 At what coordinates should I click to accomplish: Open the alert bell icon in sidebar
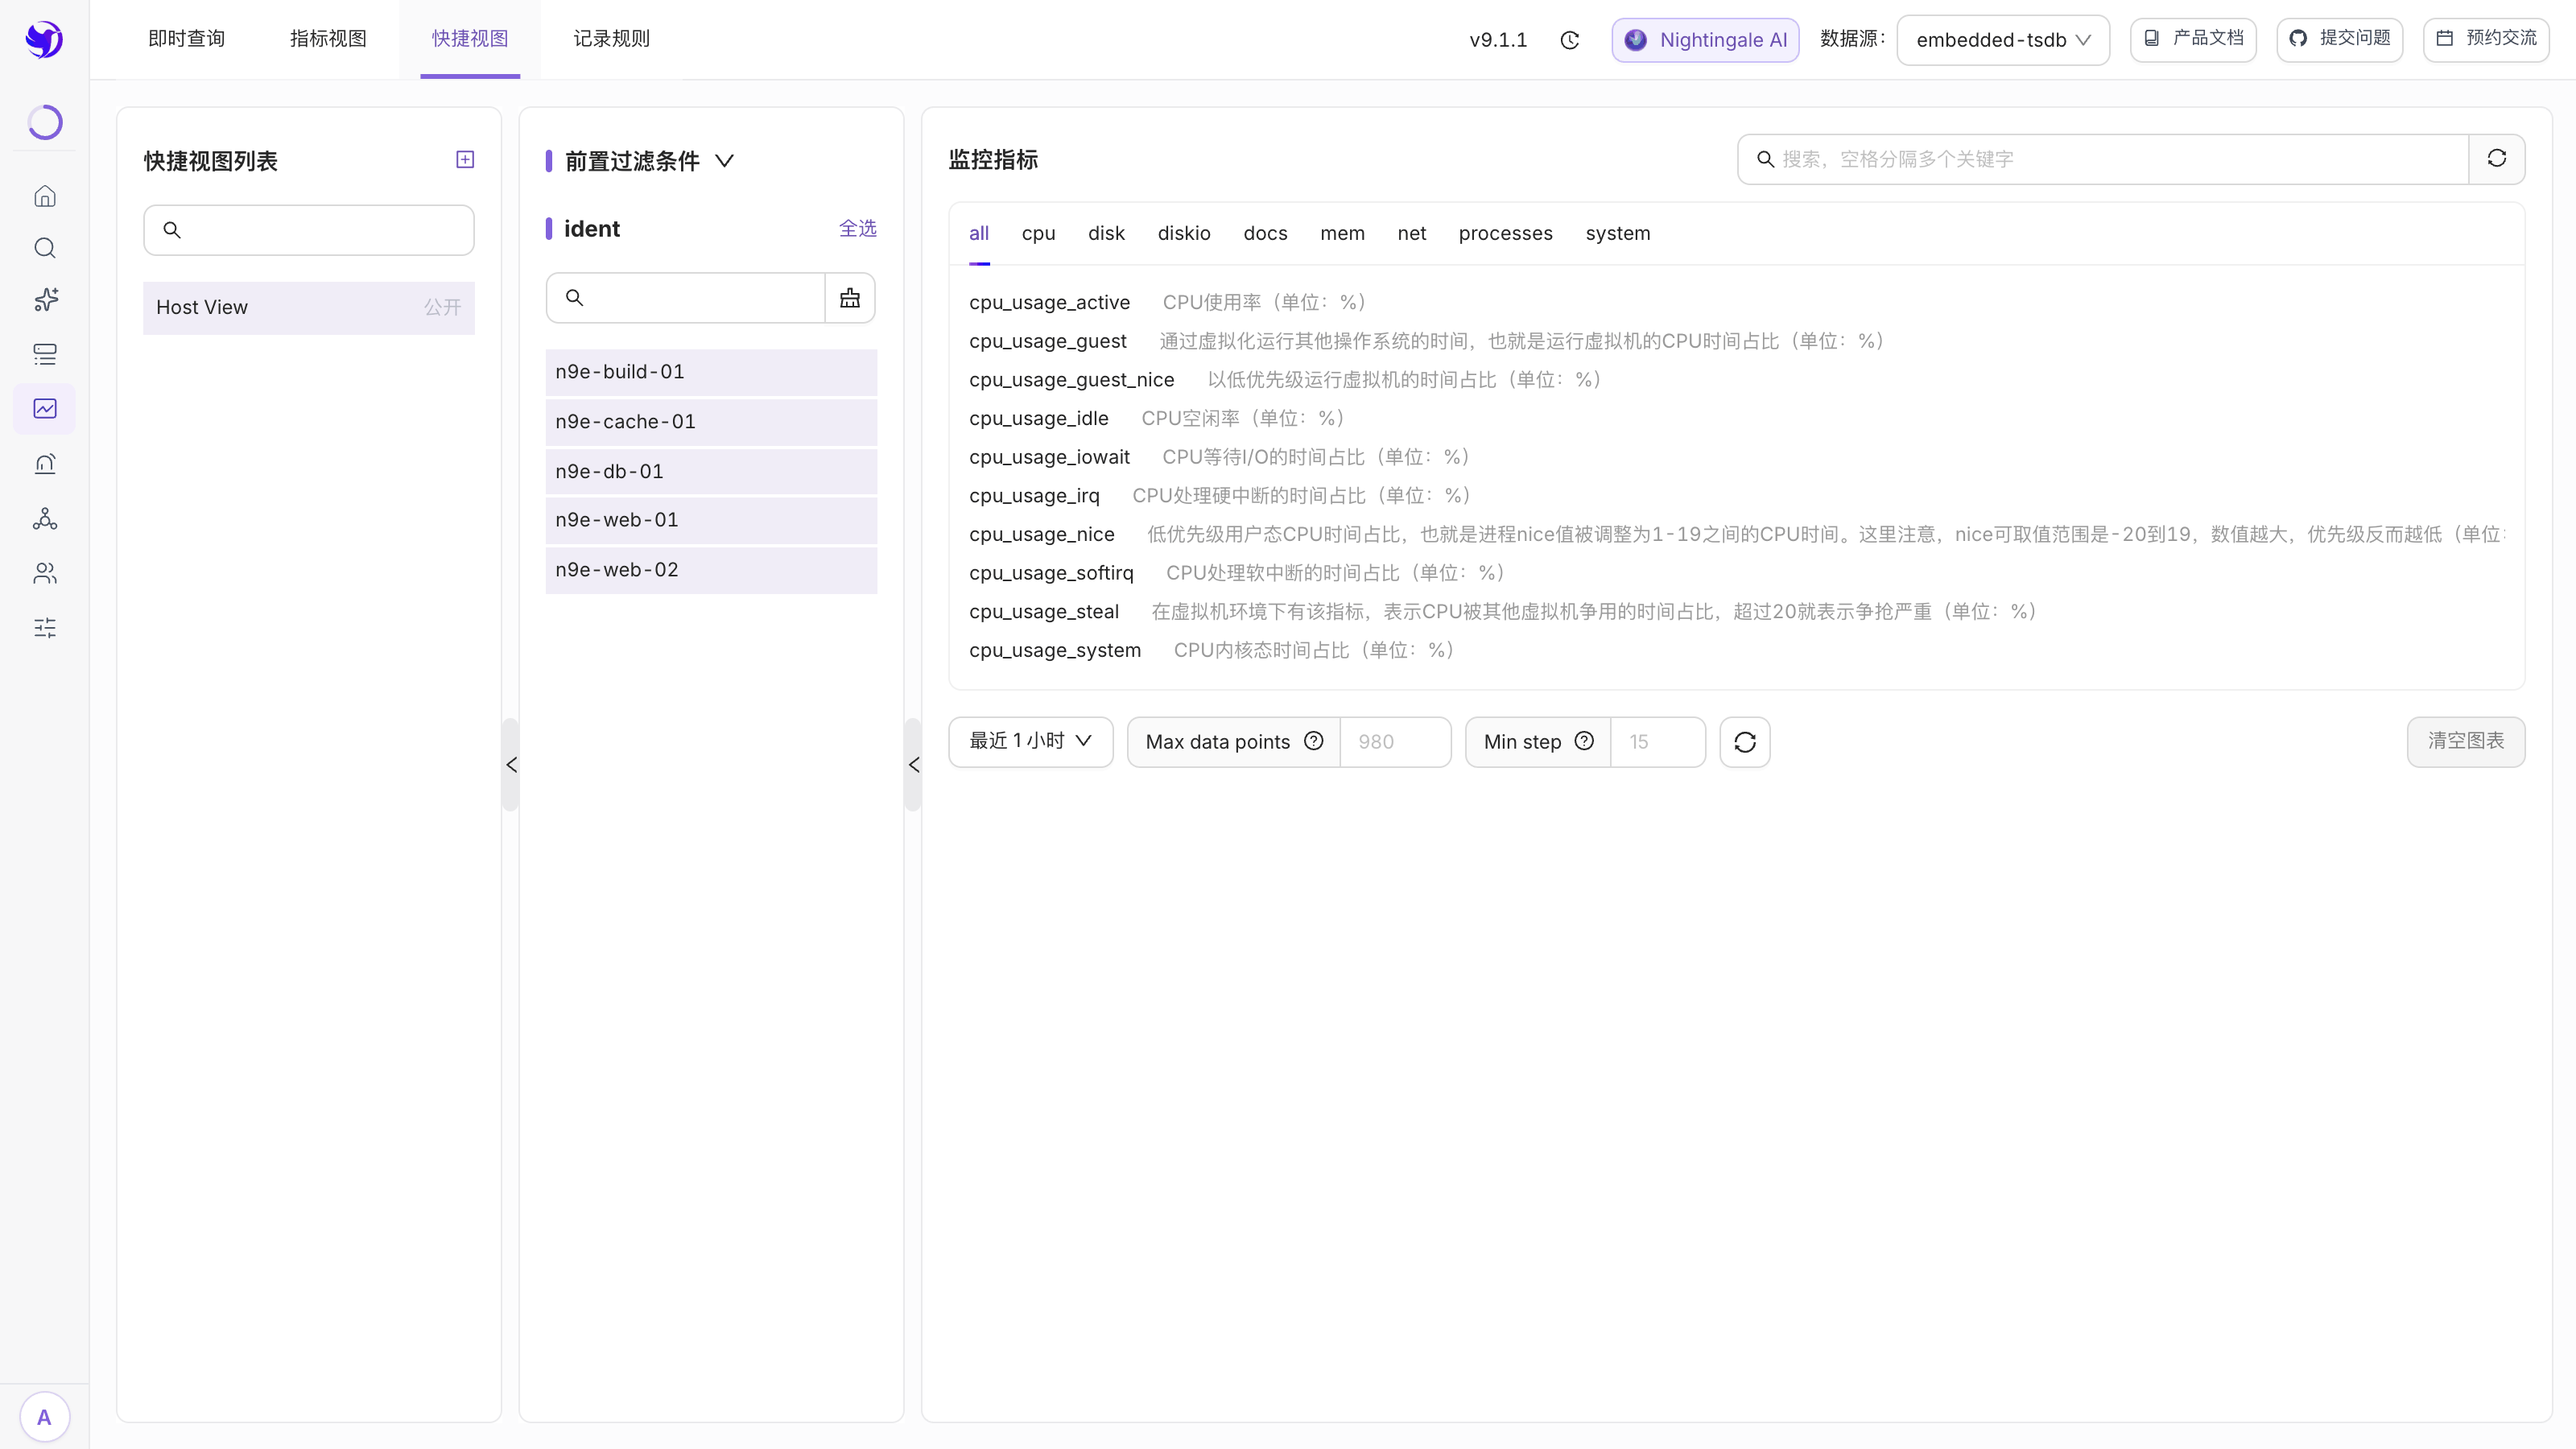pos(45,464)
